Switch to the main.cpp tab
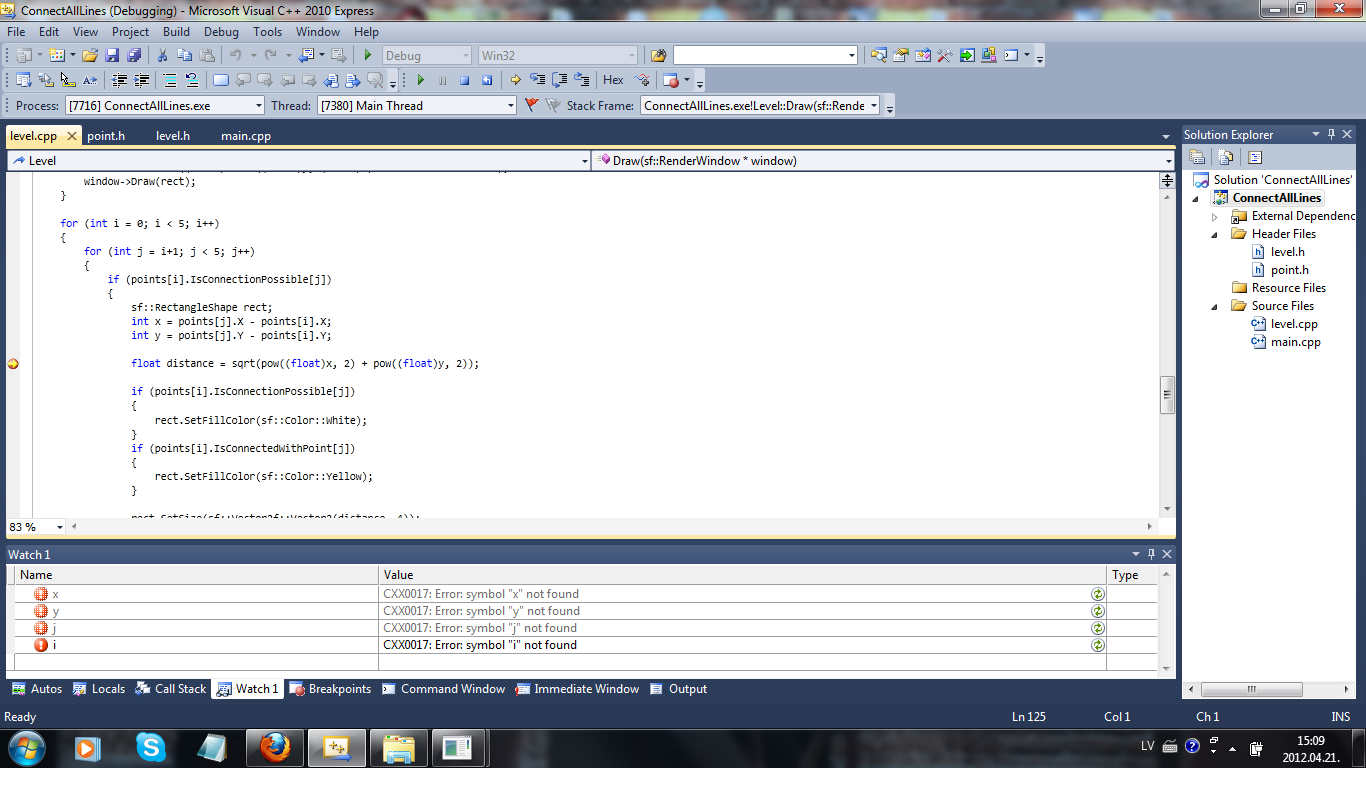Image resolution: width=1366 pixels, height=800 pixels. click(x=246, y=136)
